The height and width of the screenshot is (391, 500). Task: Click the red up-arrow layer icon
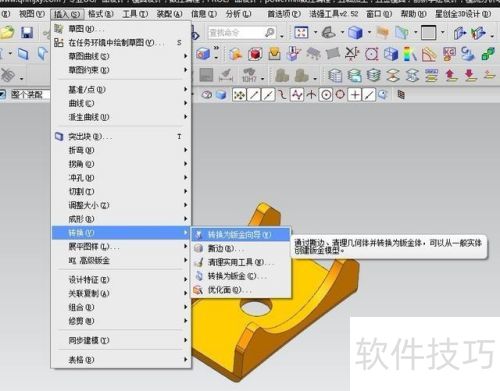[x=451, y=75]
